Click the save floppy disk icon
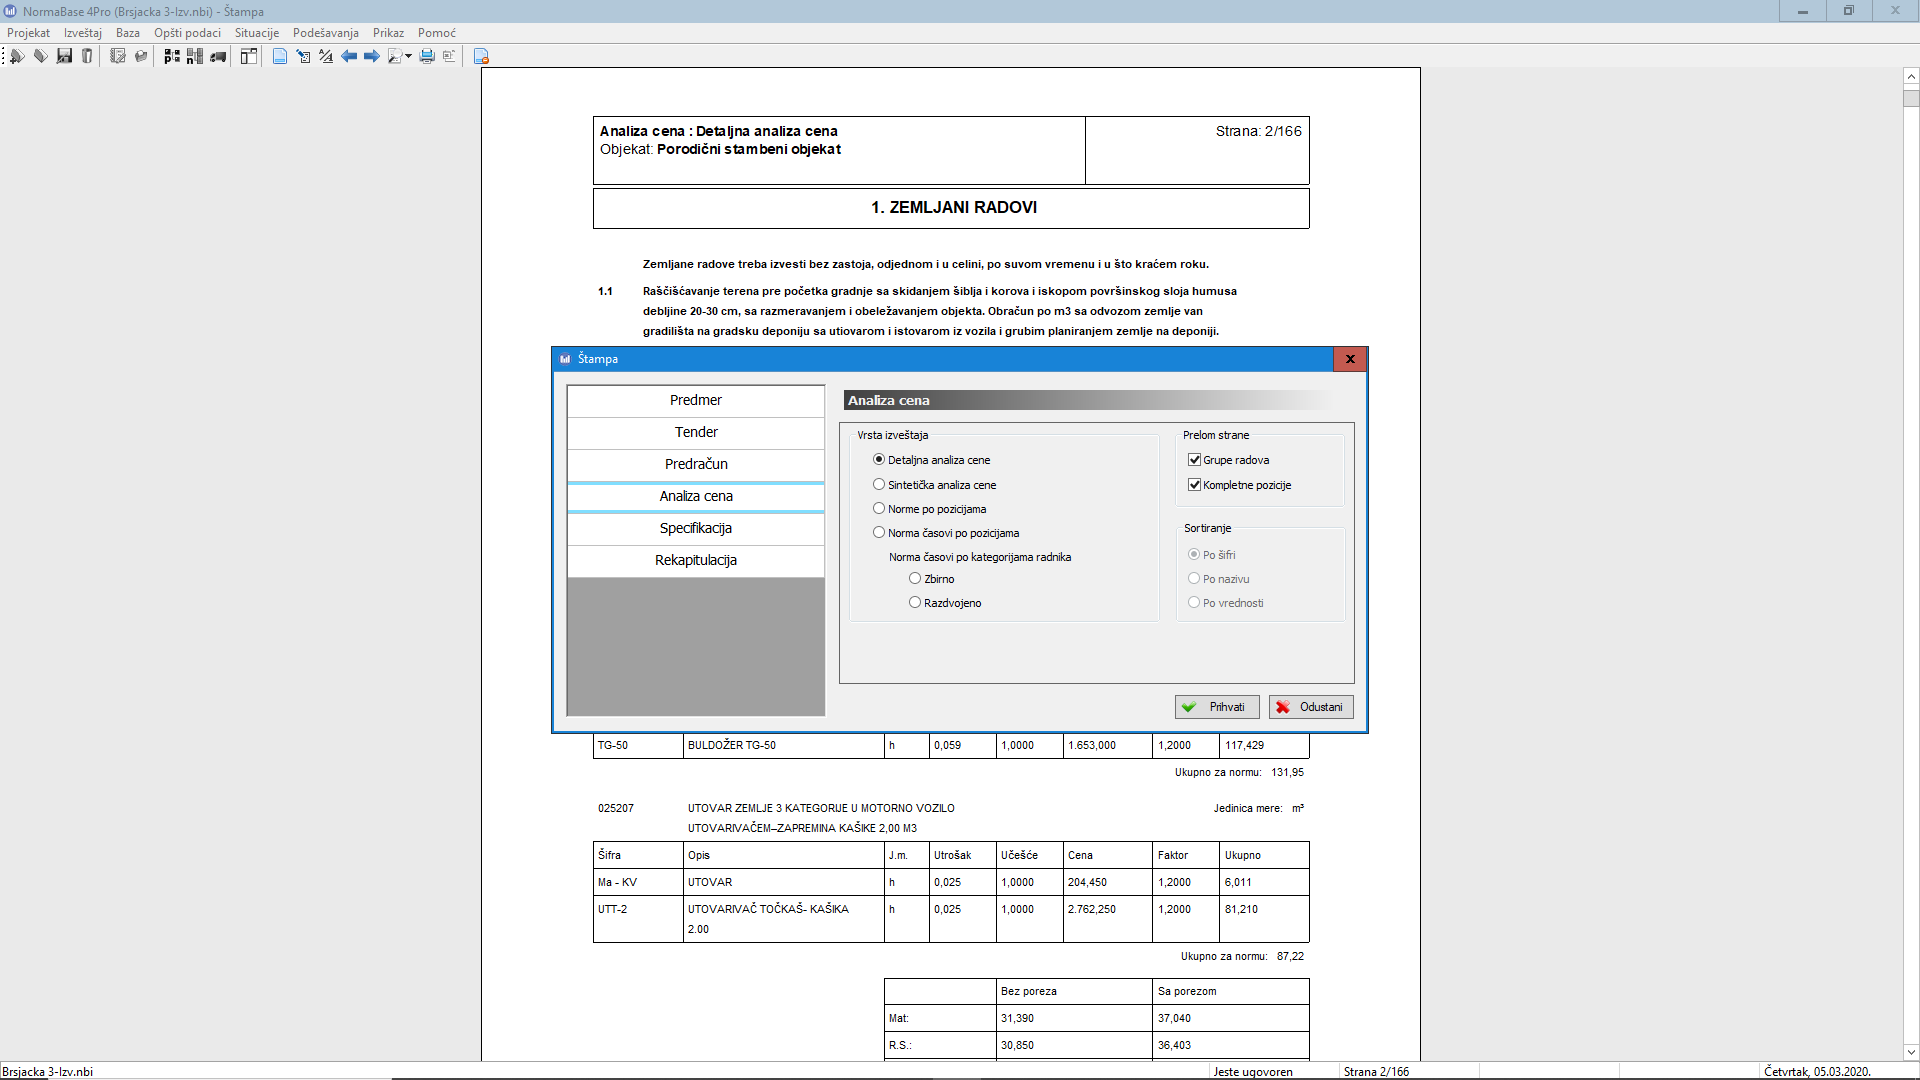 pyautogui.click(x=64, y=56)
